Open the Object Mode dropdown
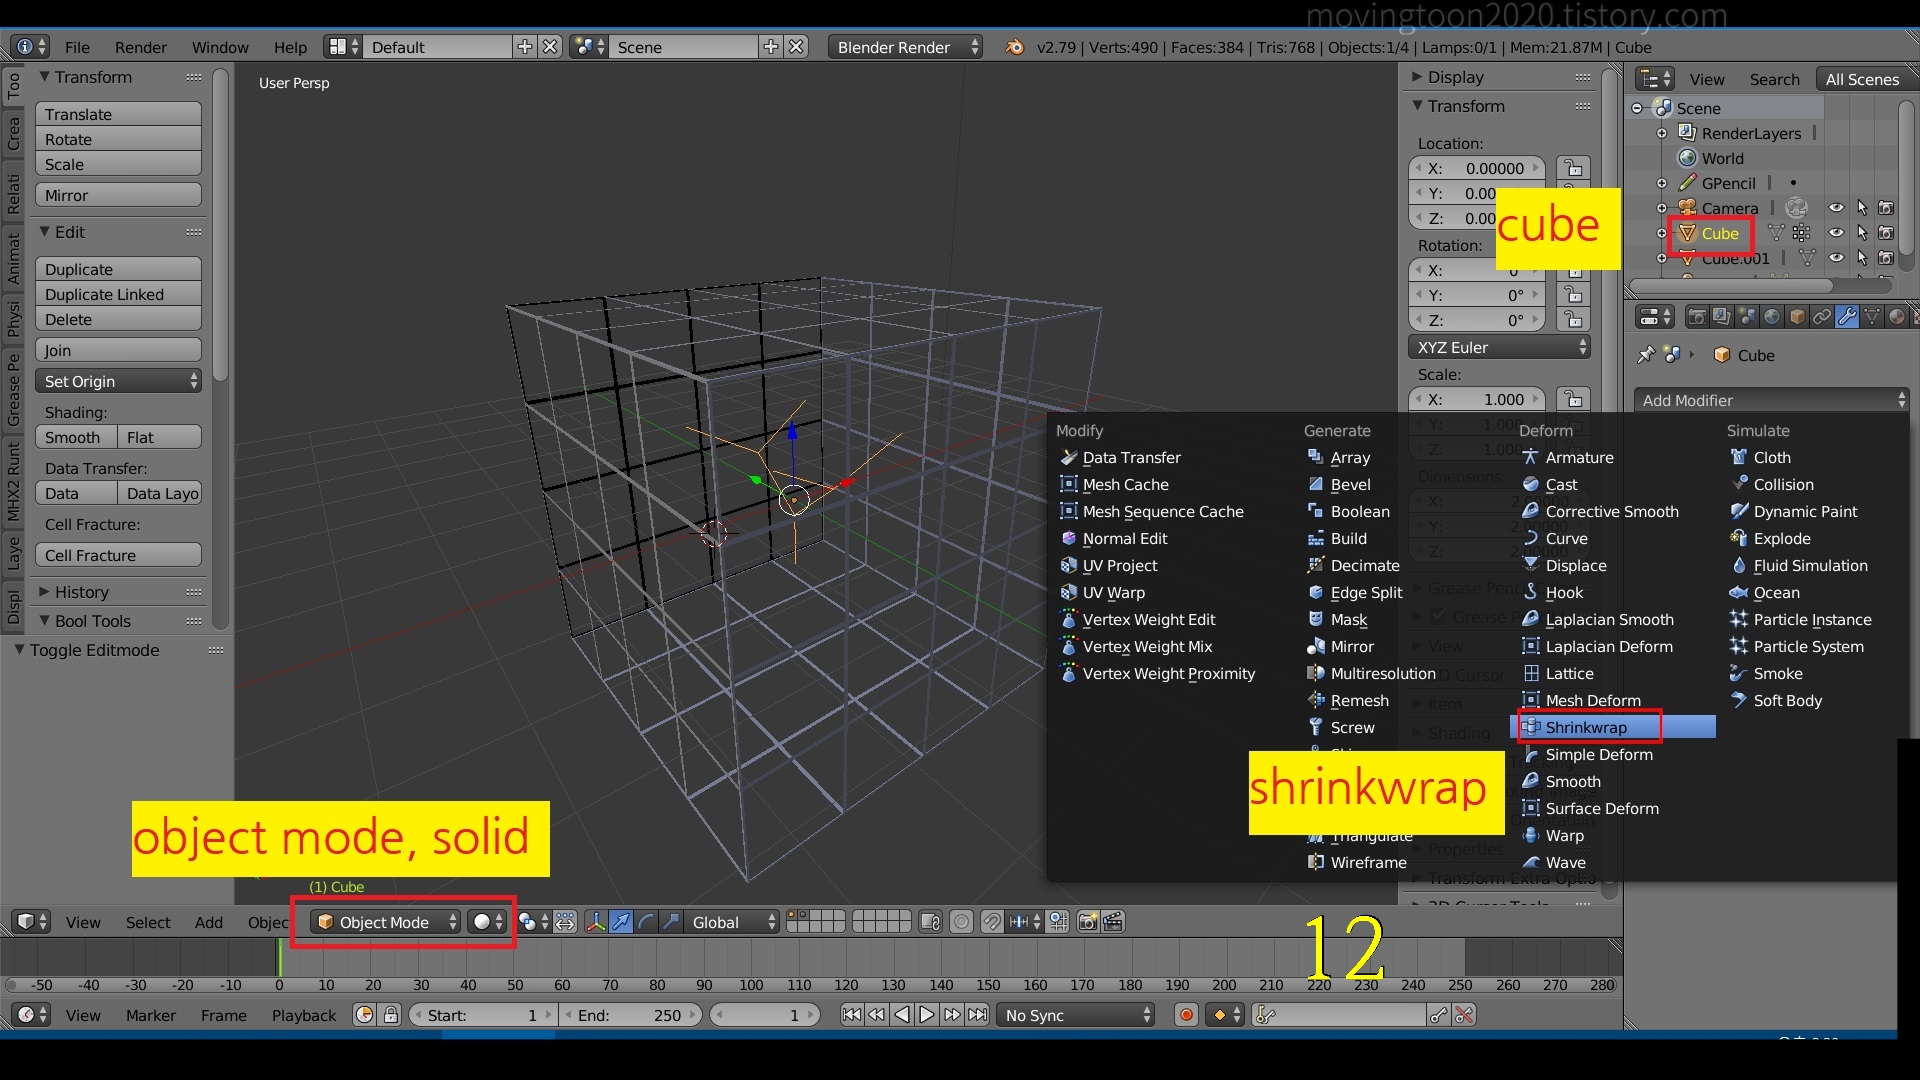 385,922
